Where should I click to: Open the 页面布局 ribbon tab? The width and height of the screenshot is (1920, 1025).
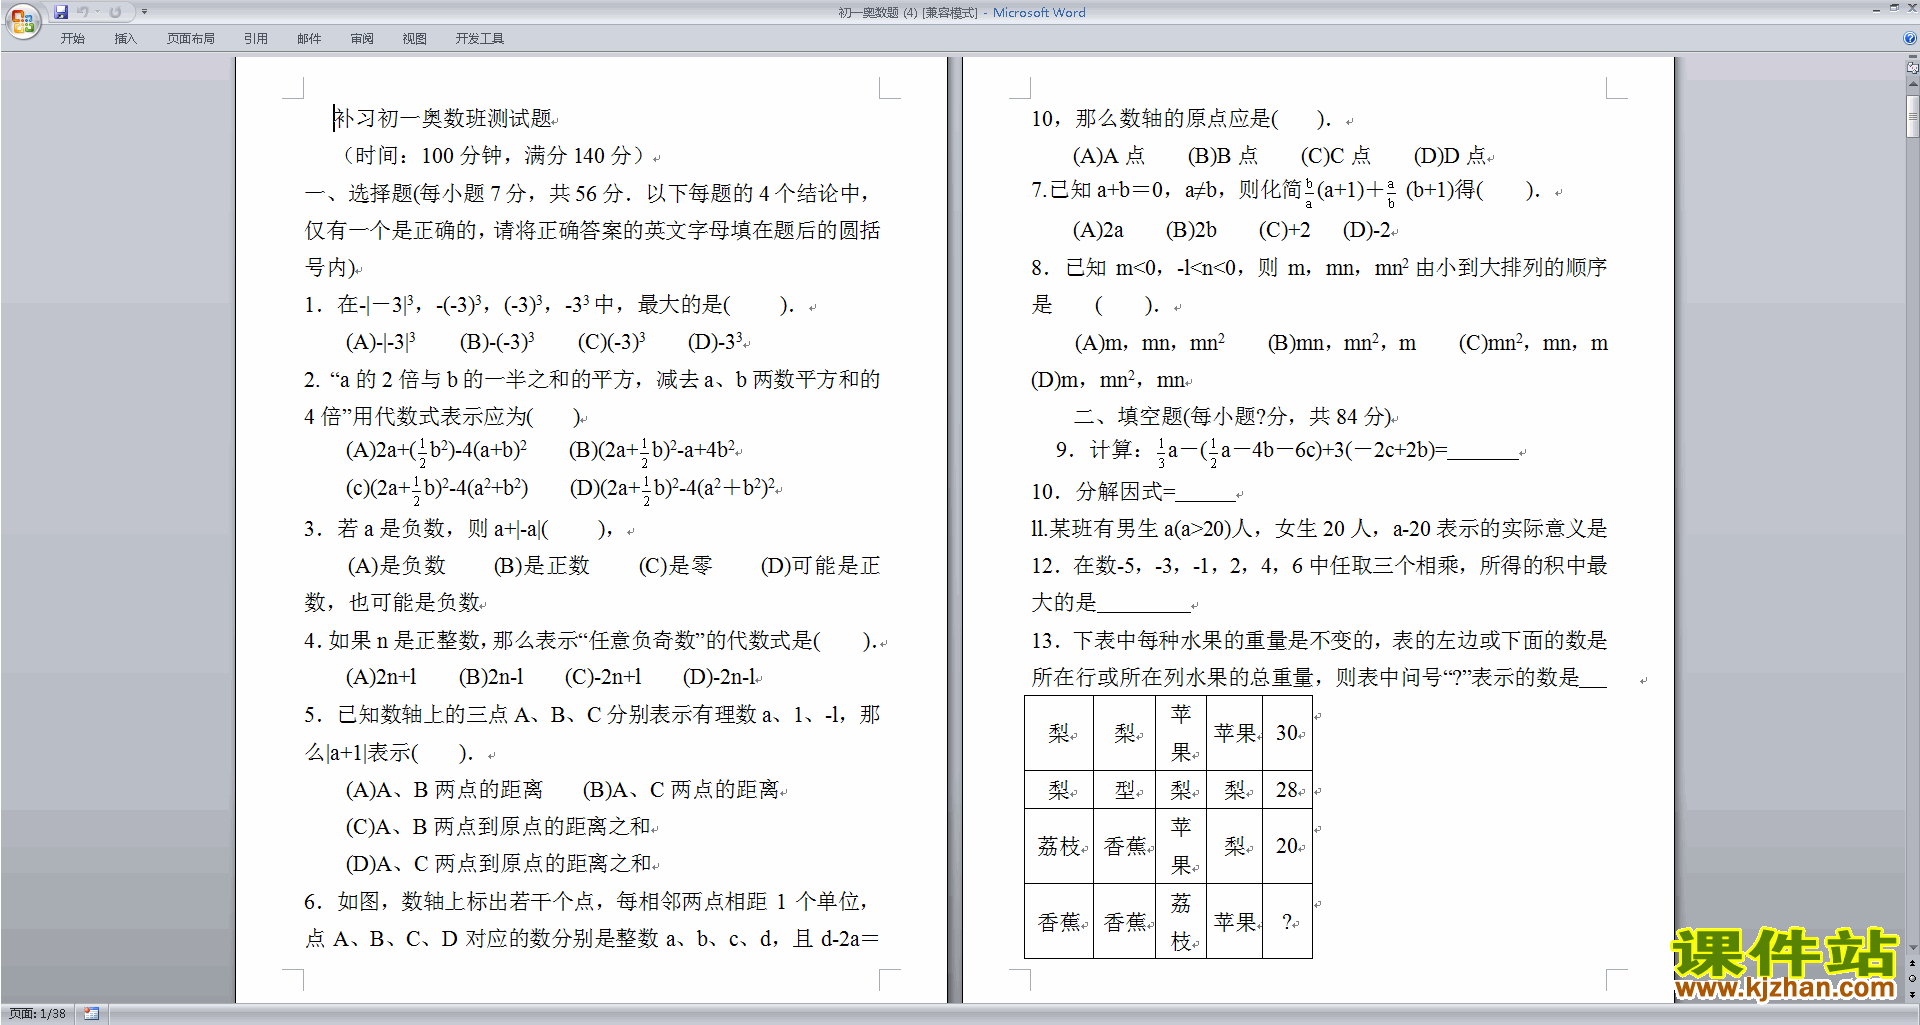(190, 38)
